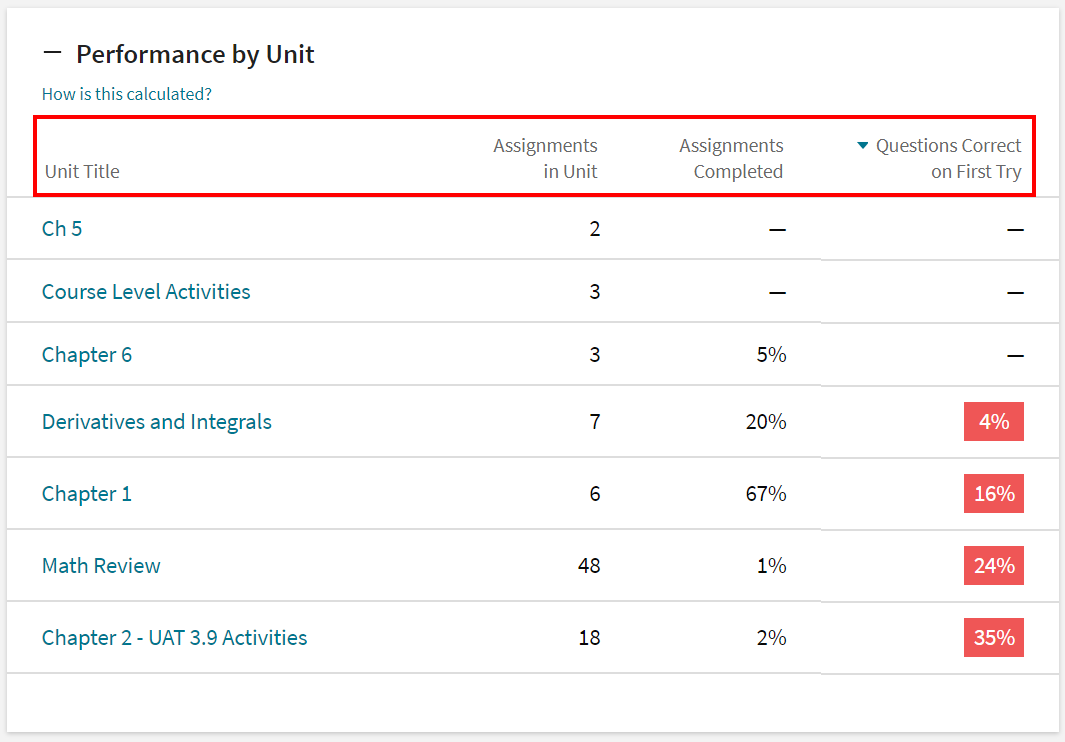Open the How is this calculated link

tap(126, 93)
